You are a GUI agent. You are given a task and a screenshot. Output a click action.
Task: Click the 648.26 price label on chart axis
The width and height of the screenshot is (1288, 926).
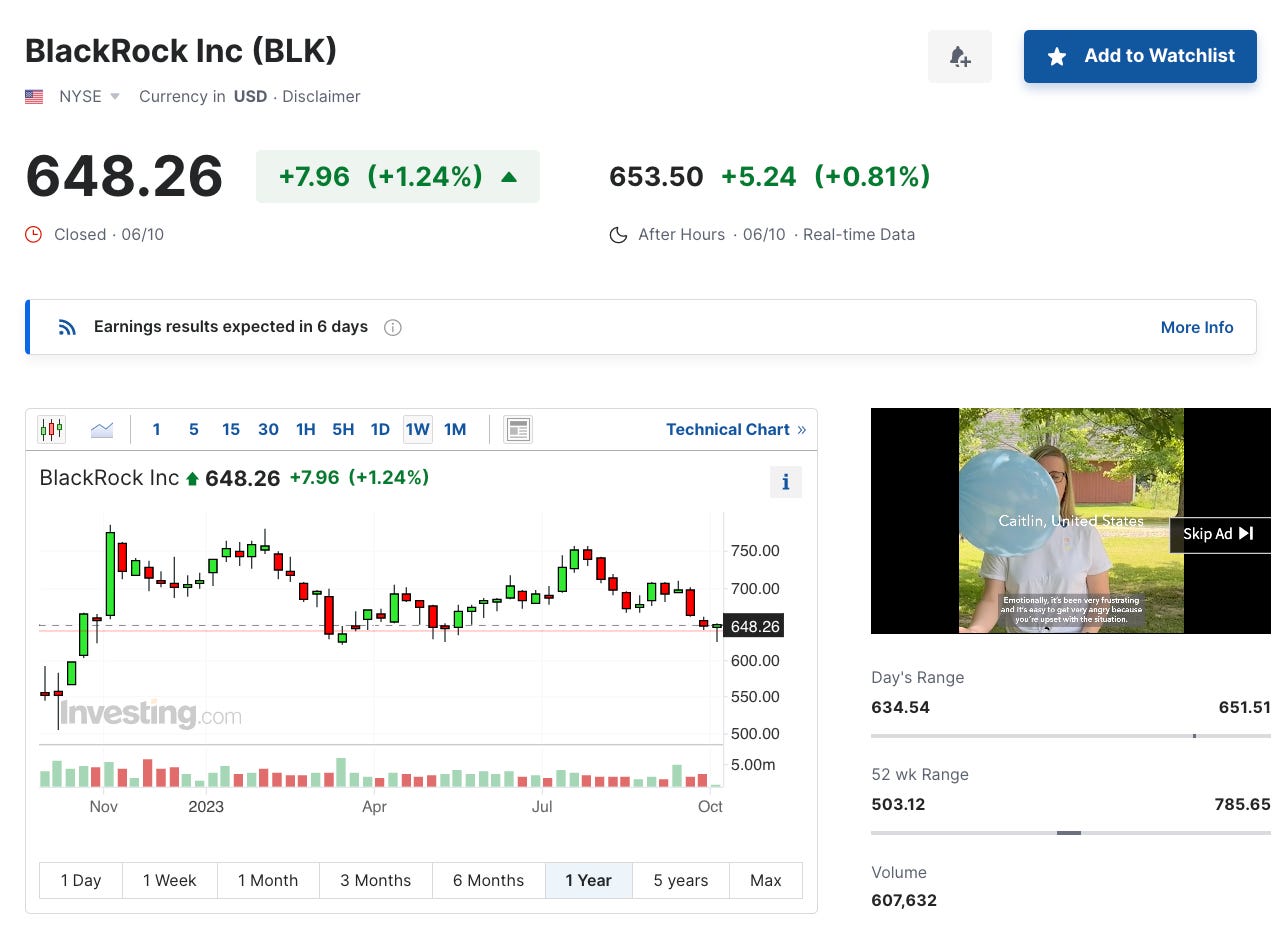point(754,626)
